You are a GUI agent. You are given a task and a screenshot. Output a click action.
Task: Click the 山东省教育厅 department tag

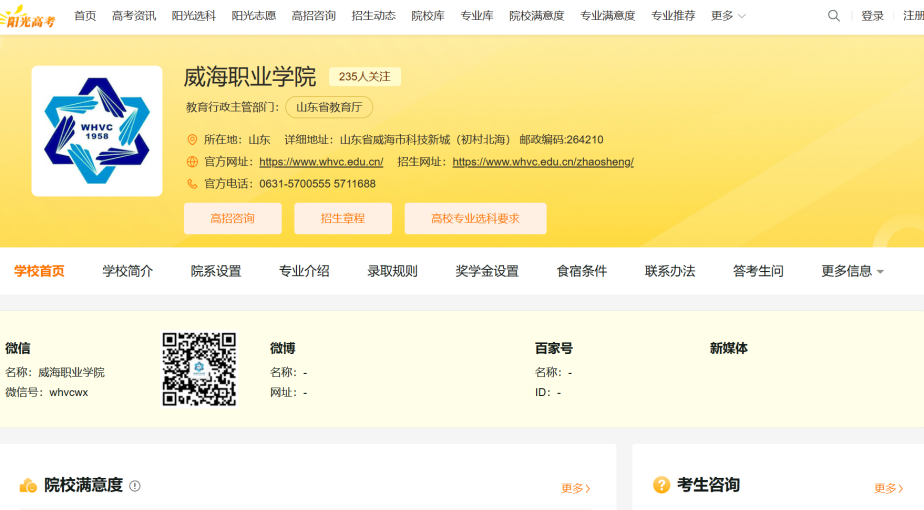(329, 107)
